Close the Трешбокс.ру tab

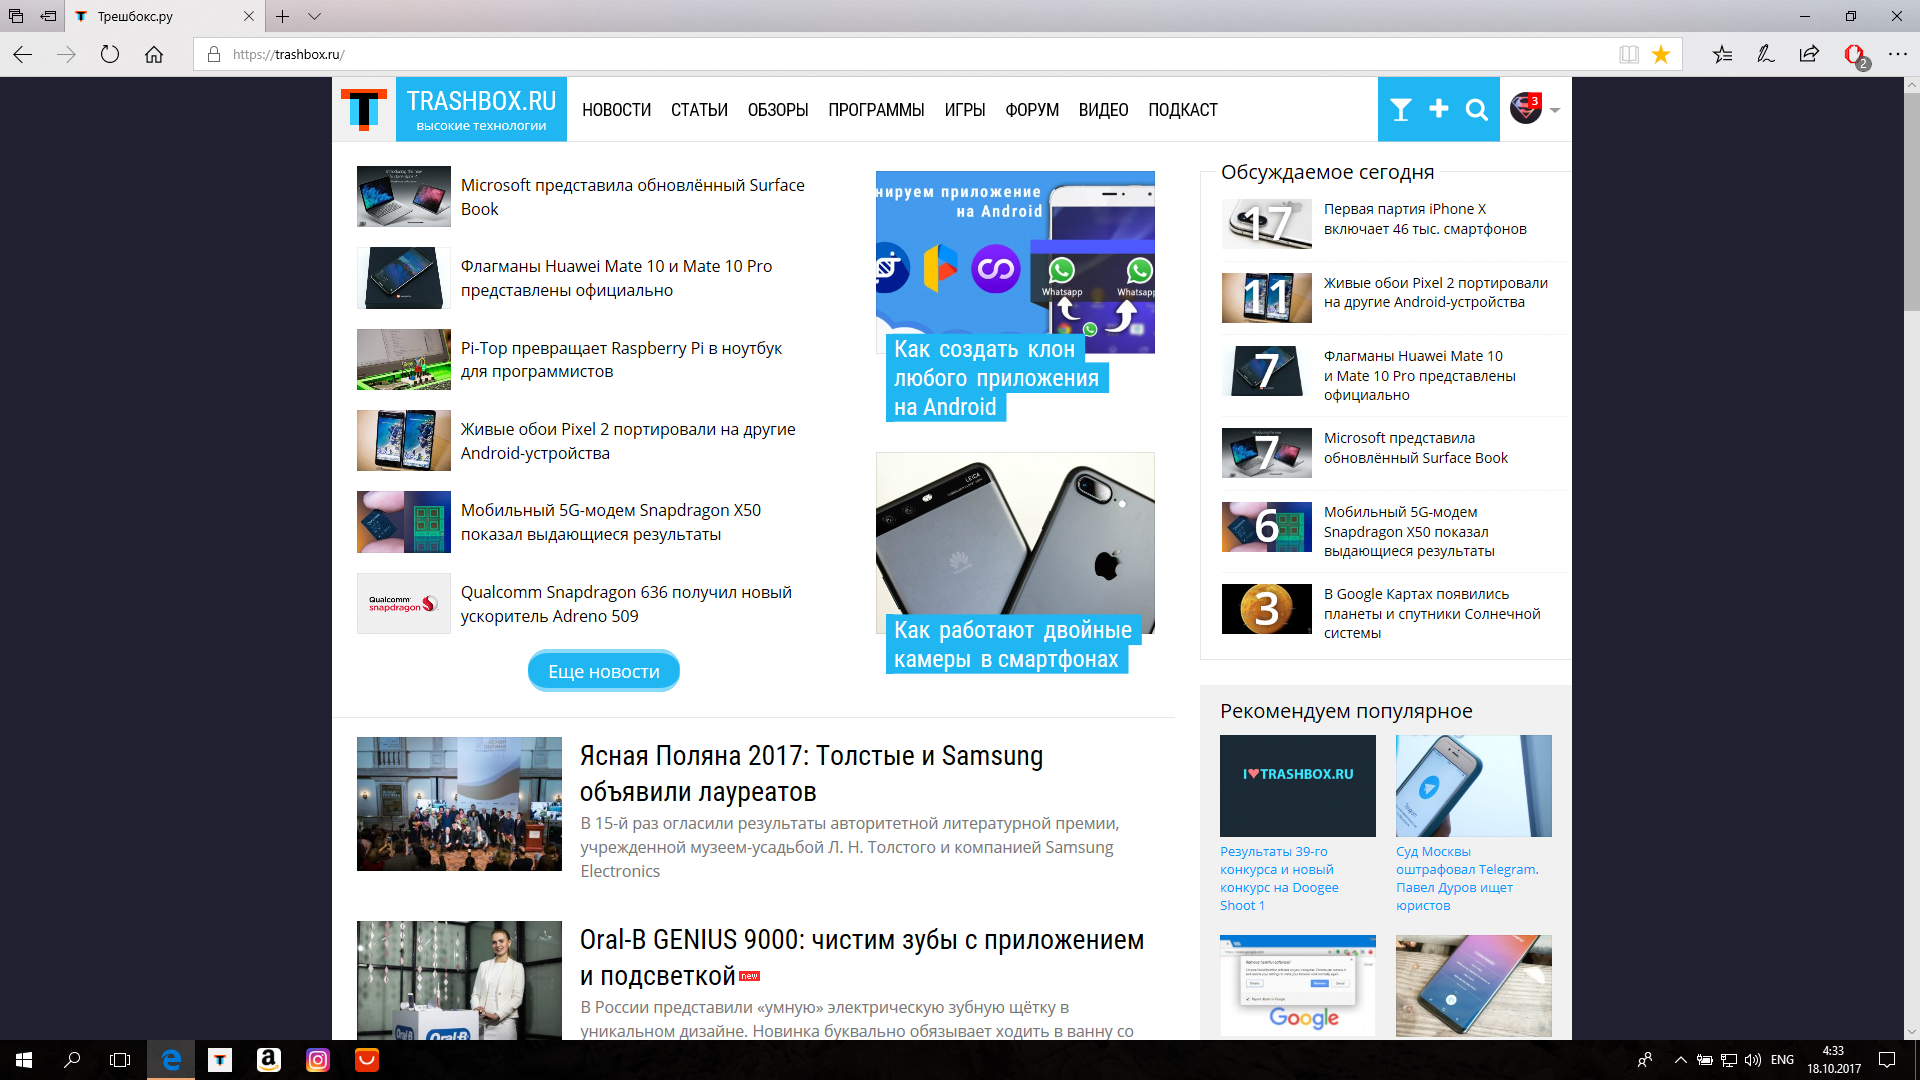pos(249,16)
